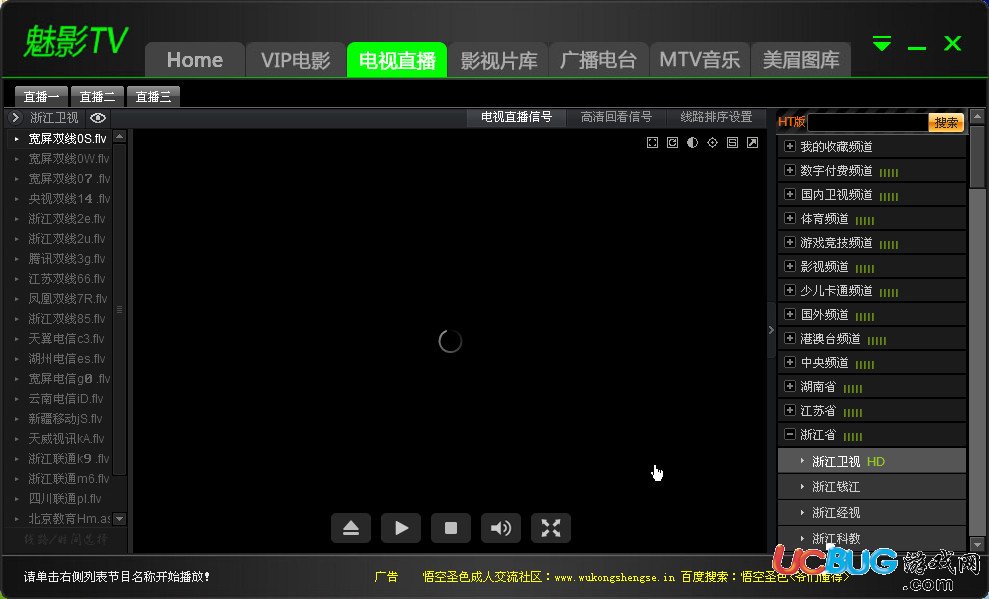Select the 直播二 sub-tab
The image size is (989, 599).
(x=97, y=96)
